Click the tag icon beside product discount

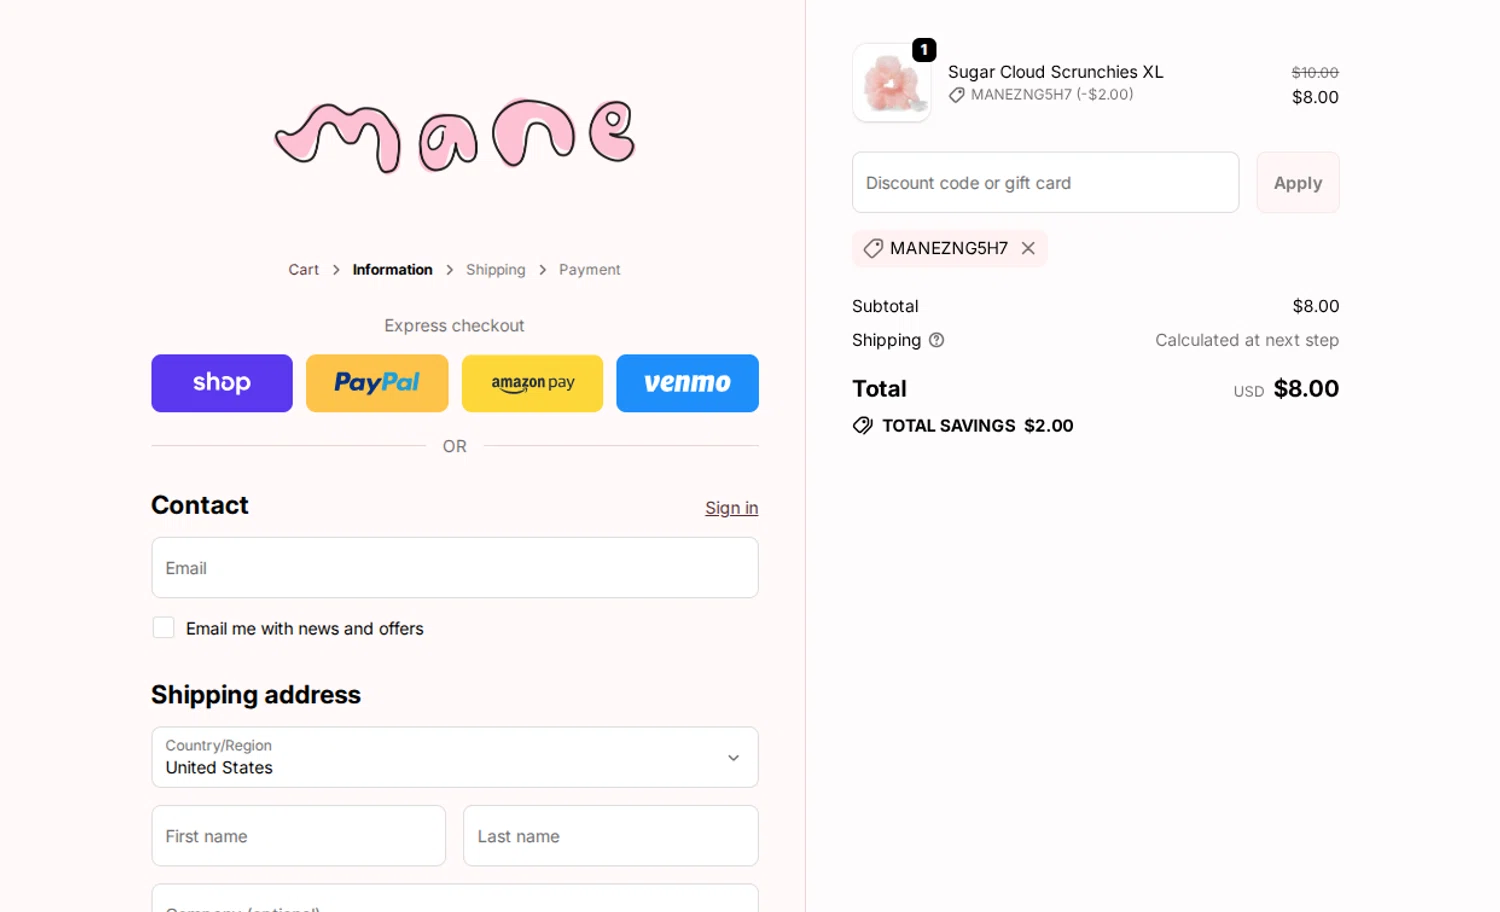point(957,95)
